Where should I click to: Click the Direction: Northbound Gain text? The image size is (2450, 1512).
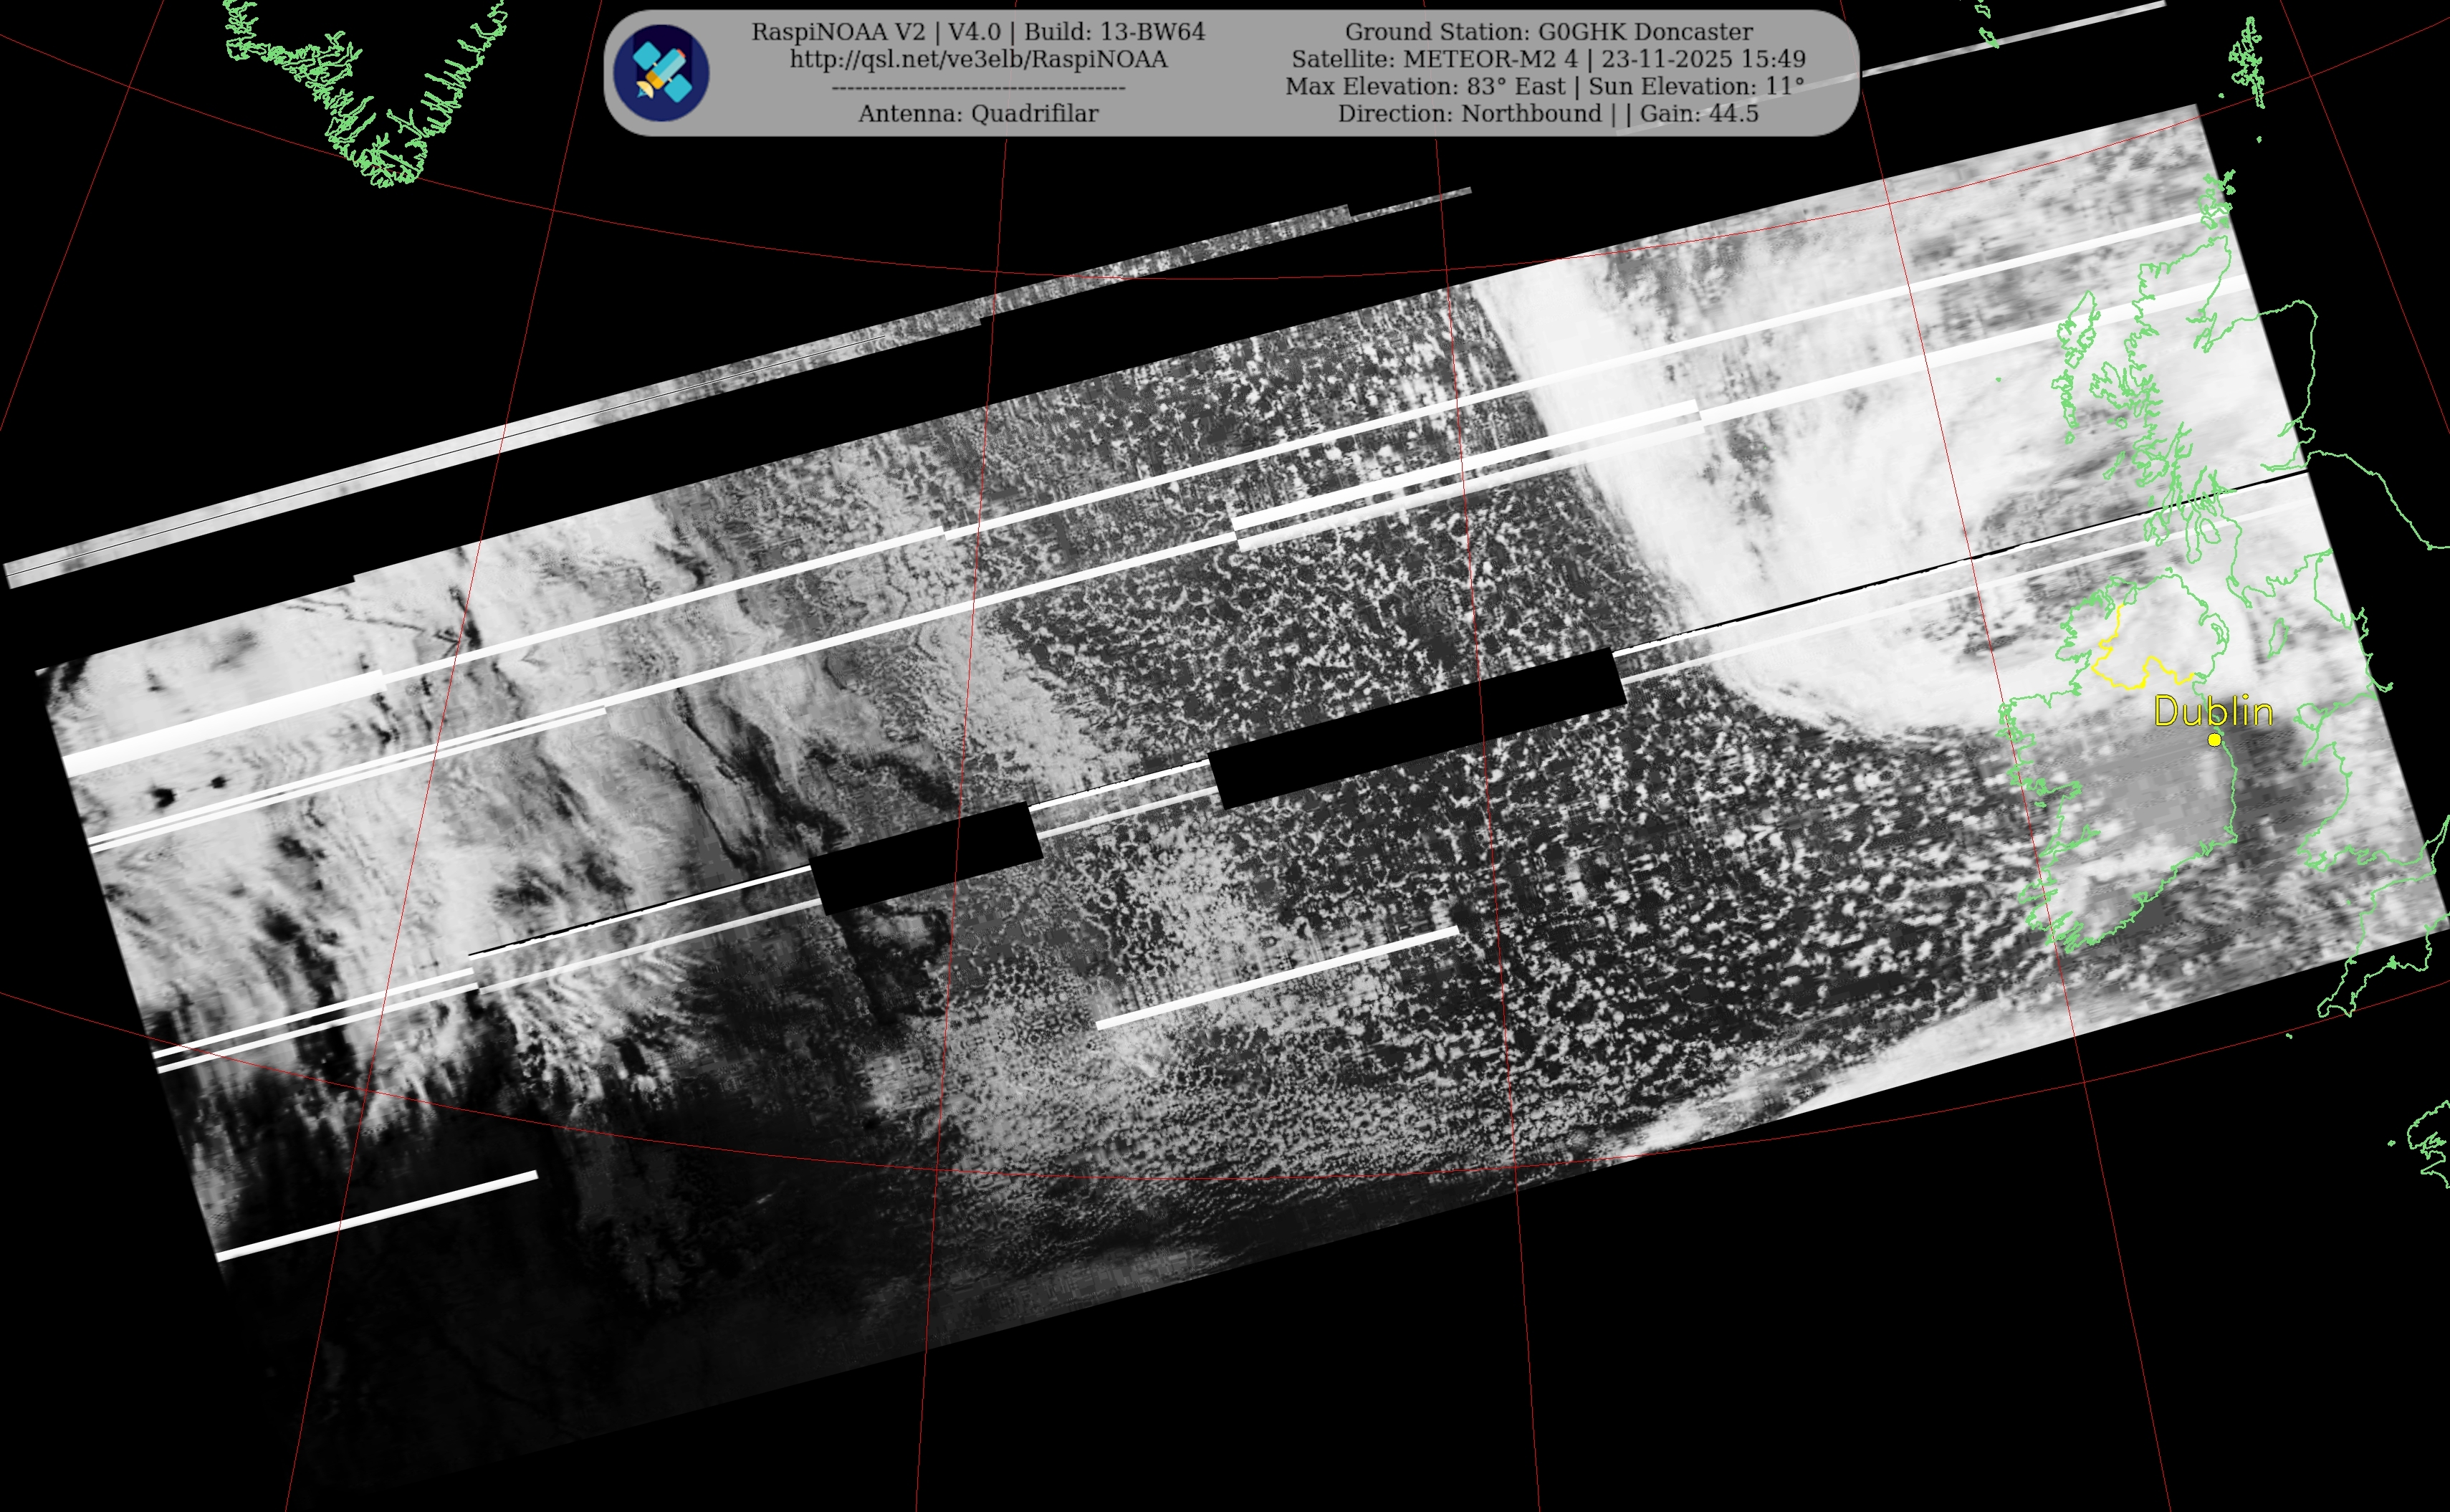(1548, 114)
